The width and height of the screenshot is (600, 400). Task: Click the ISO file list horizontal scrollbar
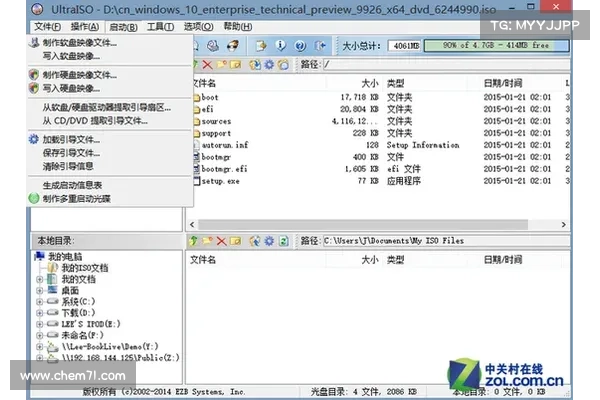[x=363, y=224]
